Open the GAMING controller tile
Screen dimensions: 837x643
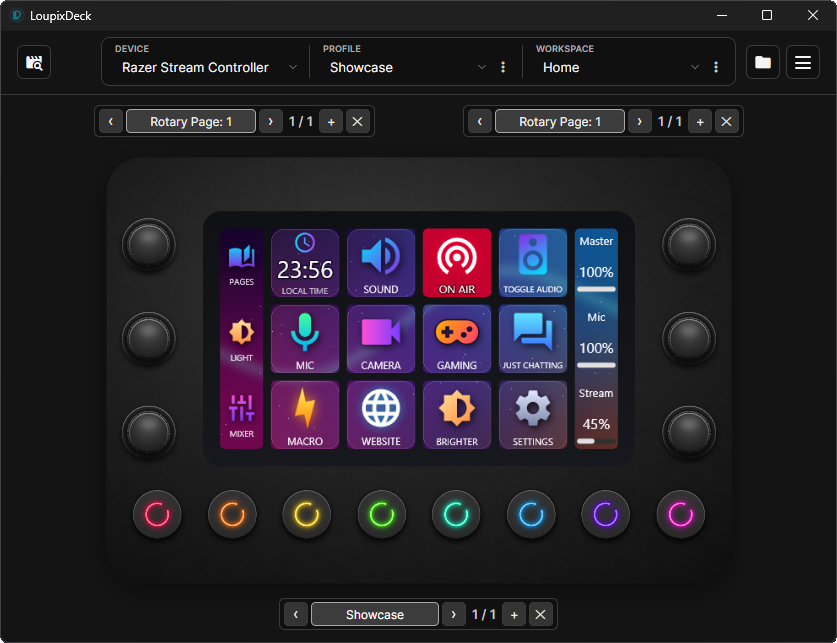coord(457,339)
